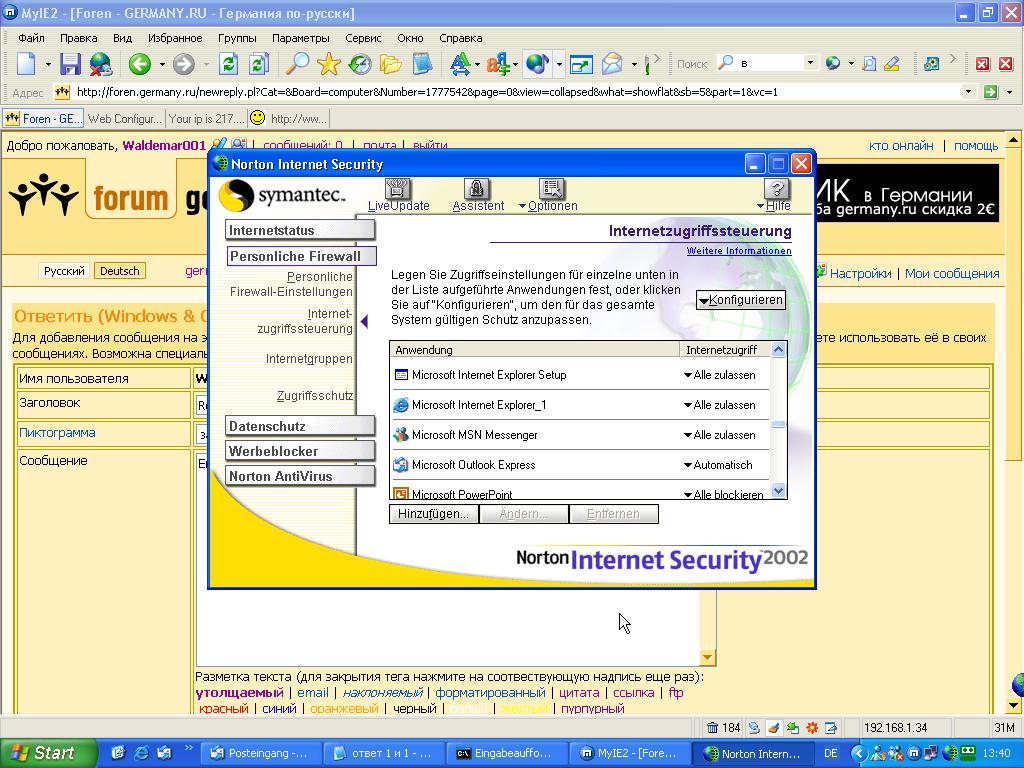Click the LiveUpdate icon in Norton
The width and height of the screenshot is (1024, 768).
tap(398, 189)
